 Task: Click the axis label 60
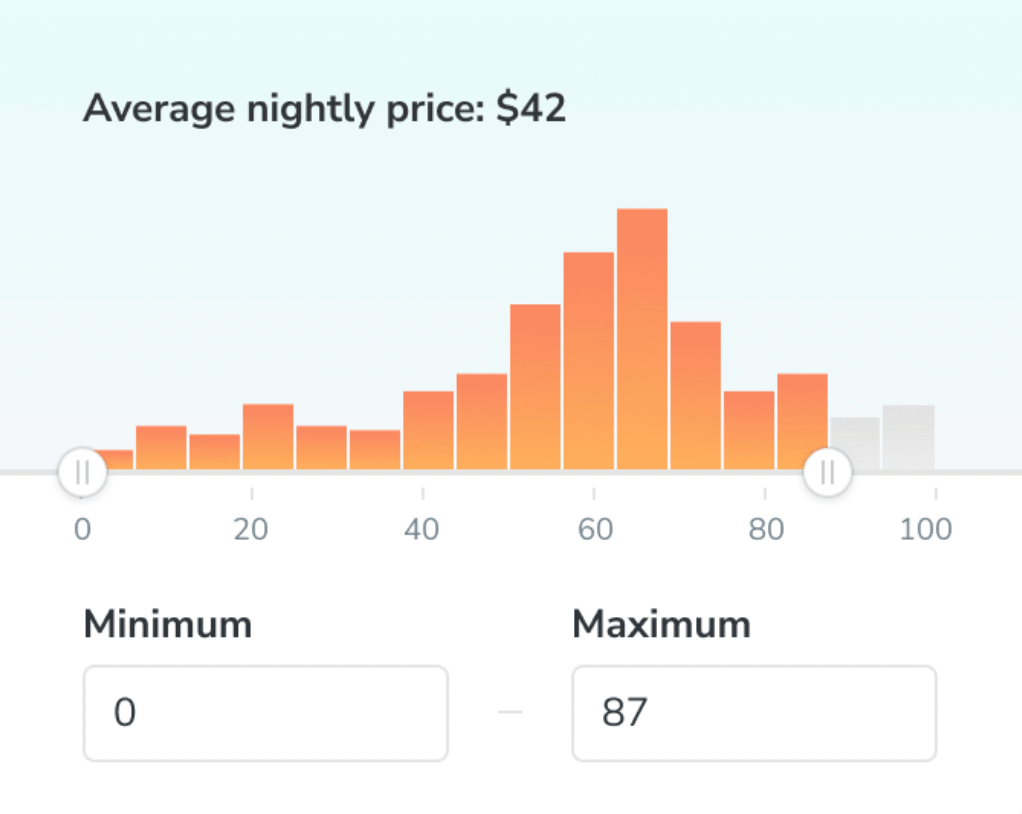tap(594, 529)
